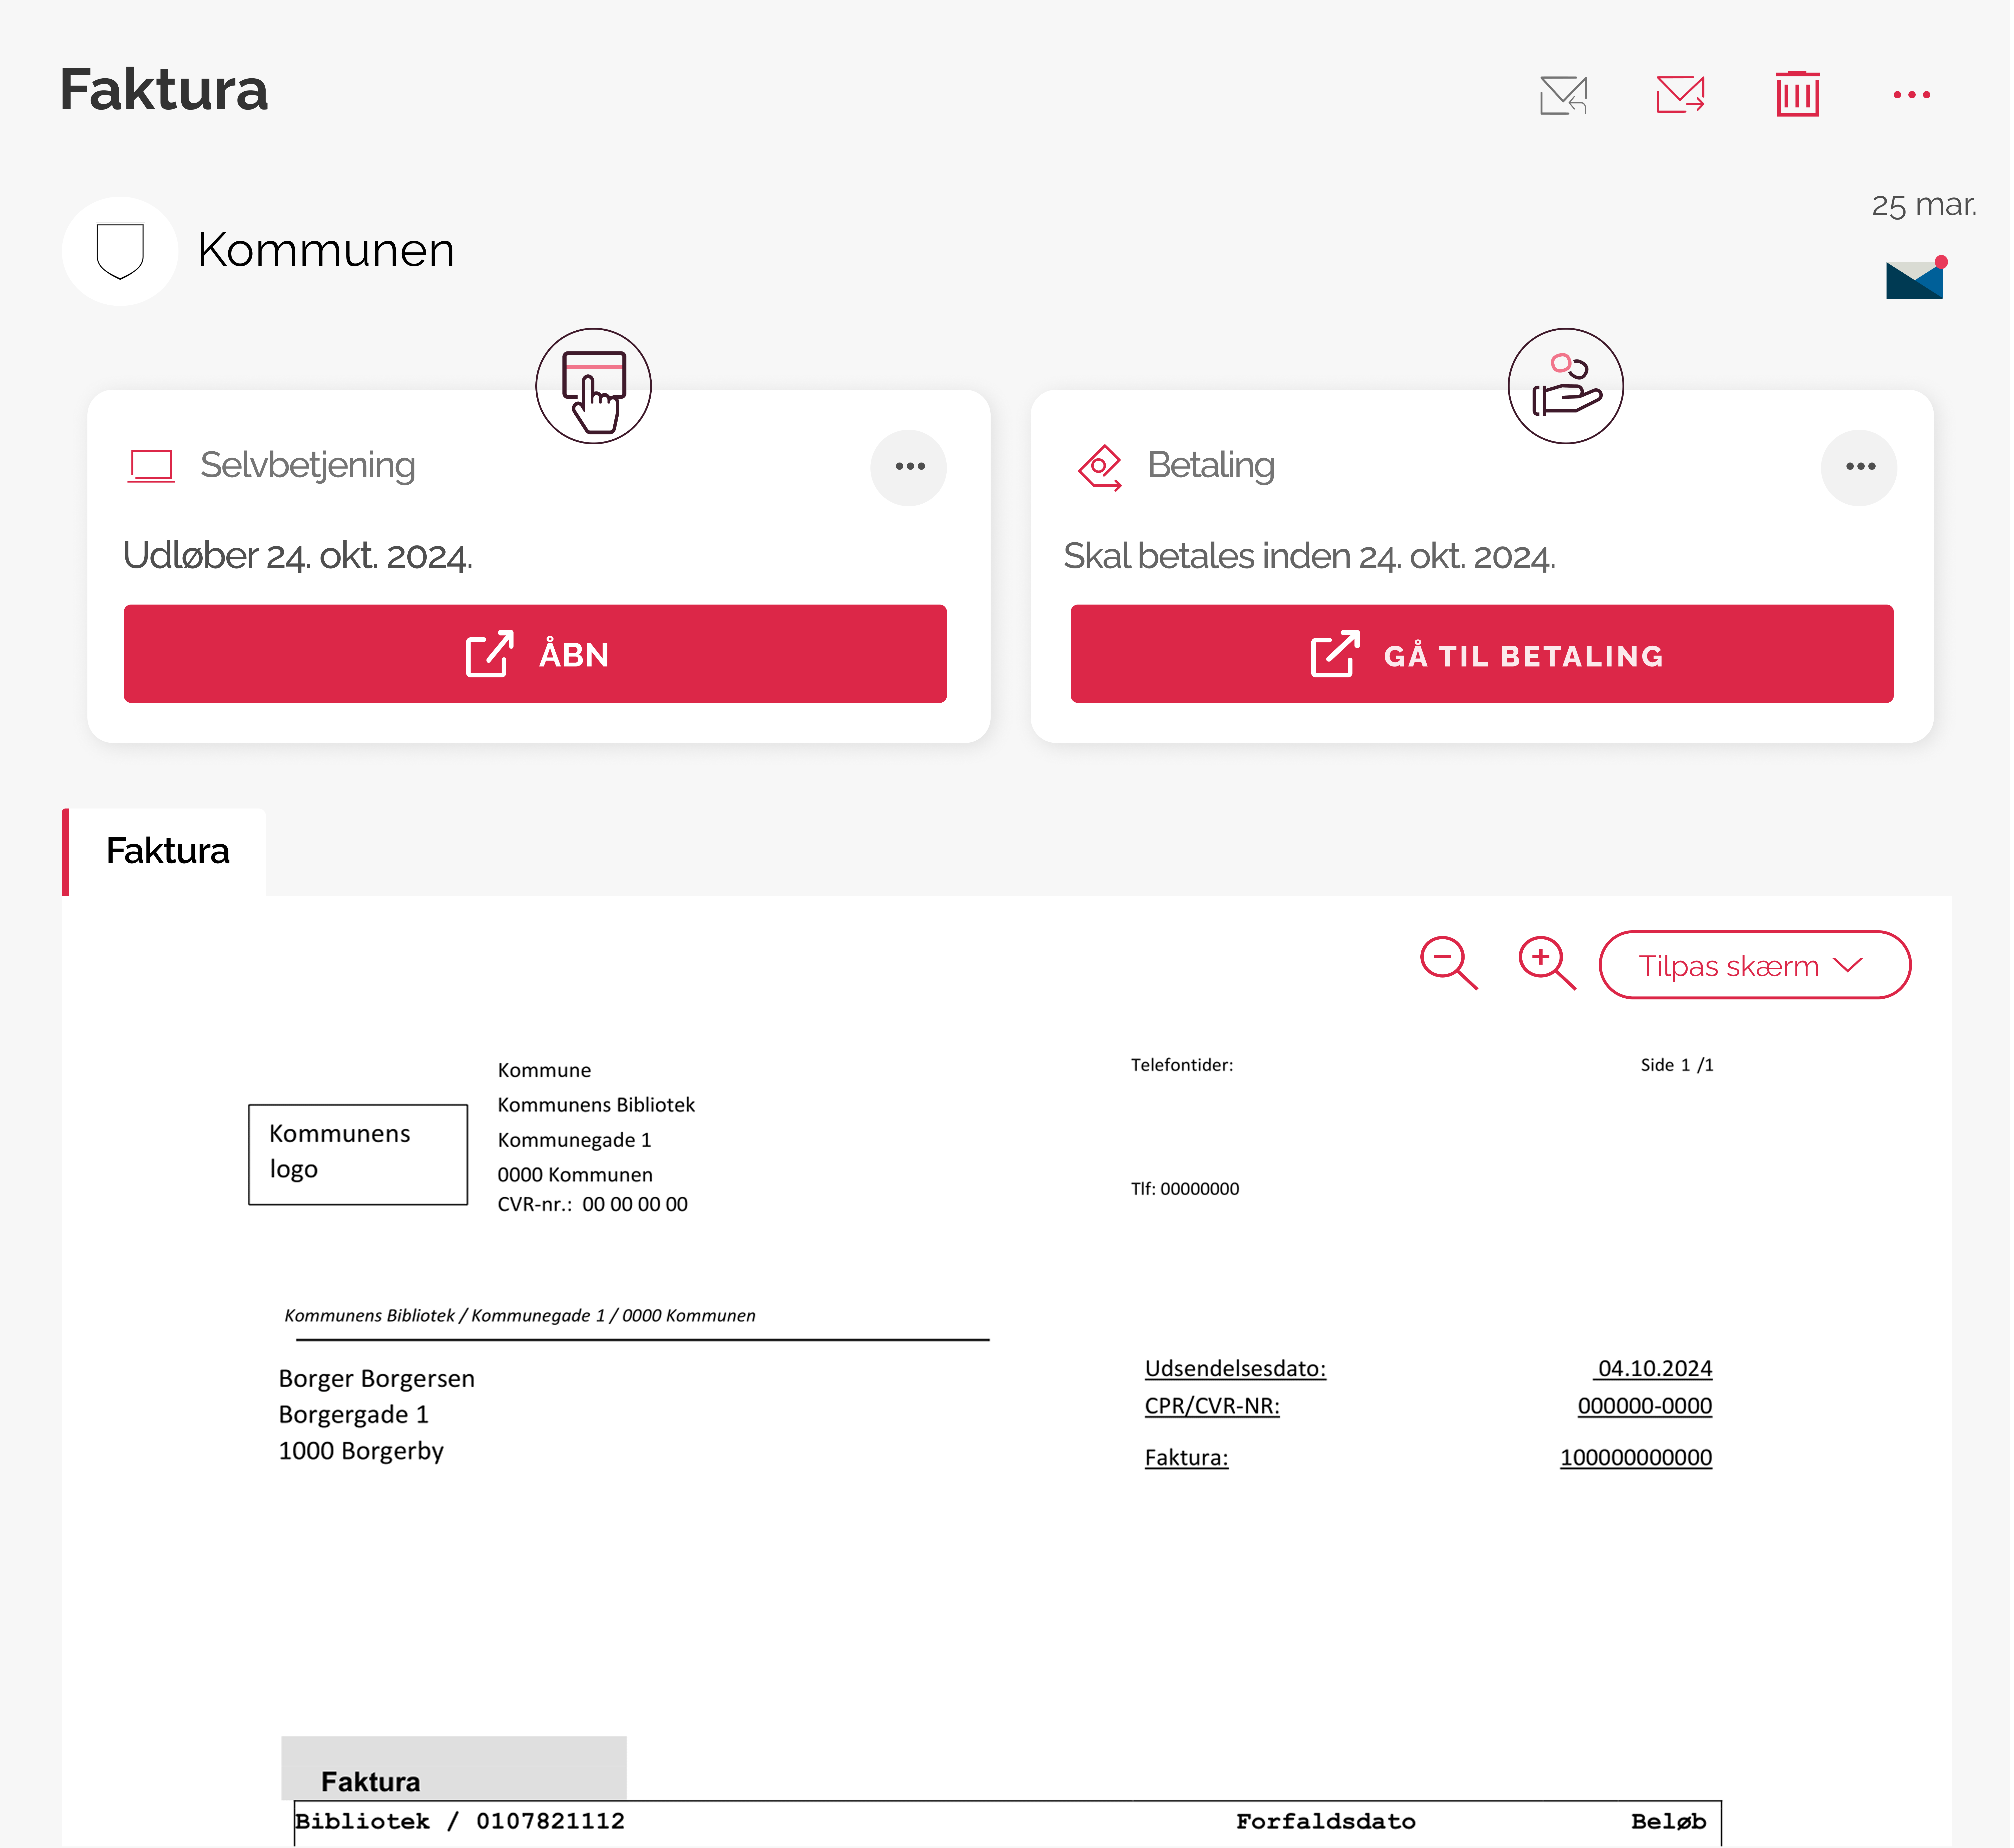Select the Faktura tab

167,851
